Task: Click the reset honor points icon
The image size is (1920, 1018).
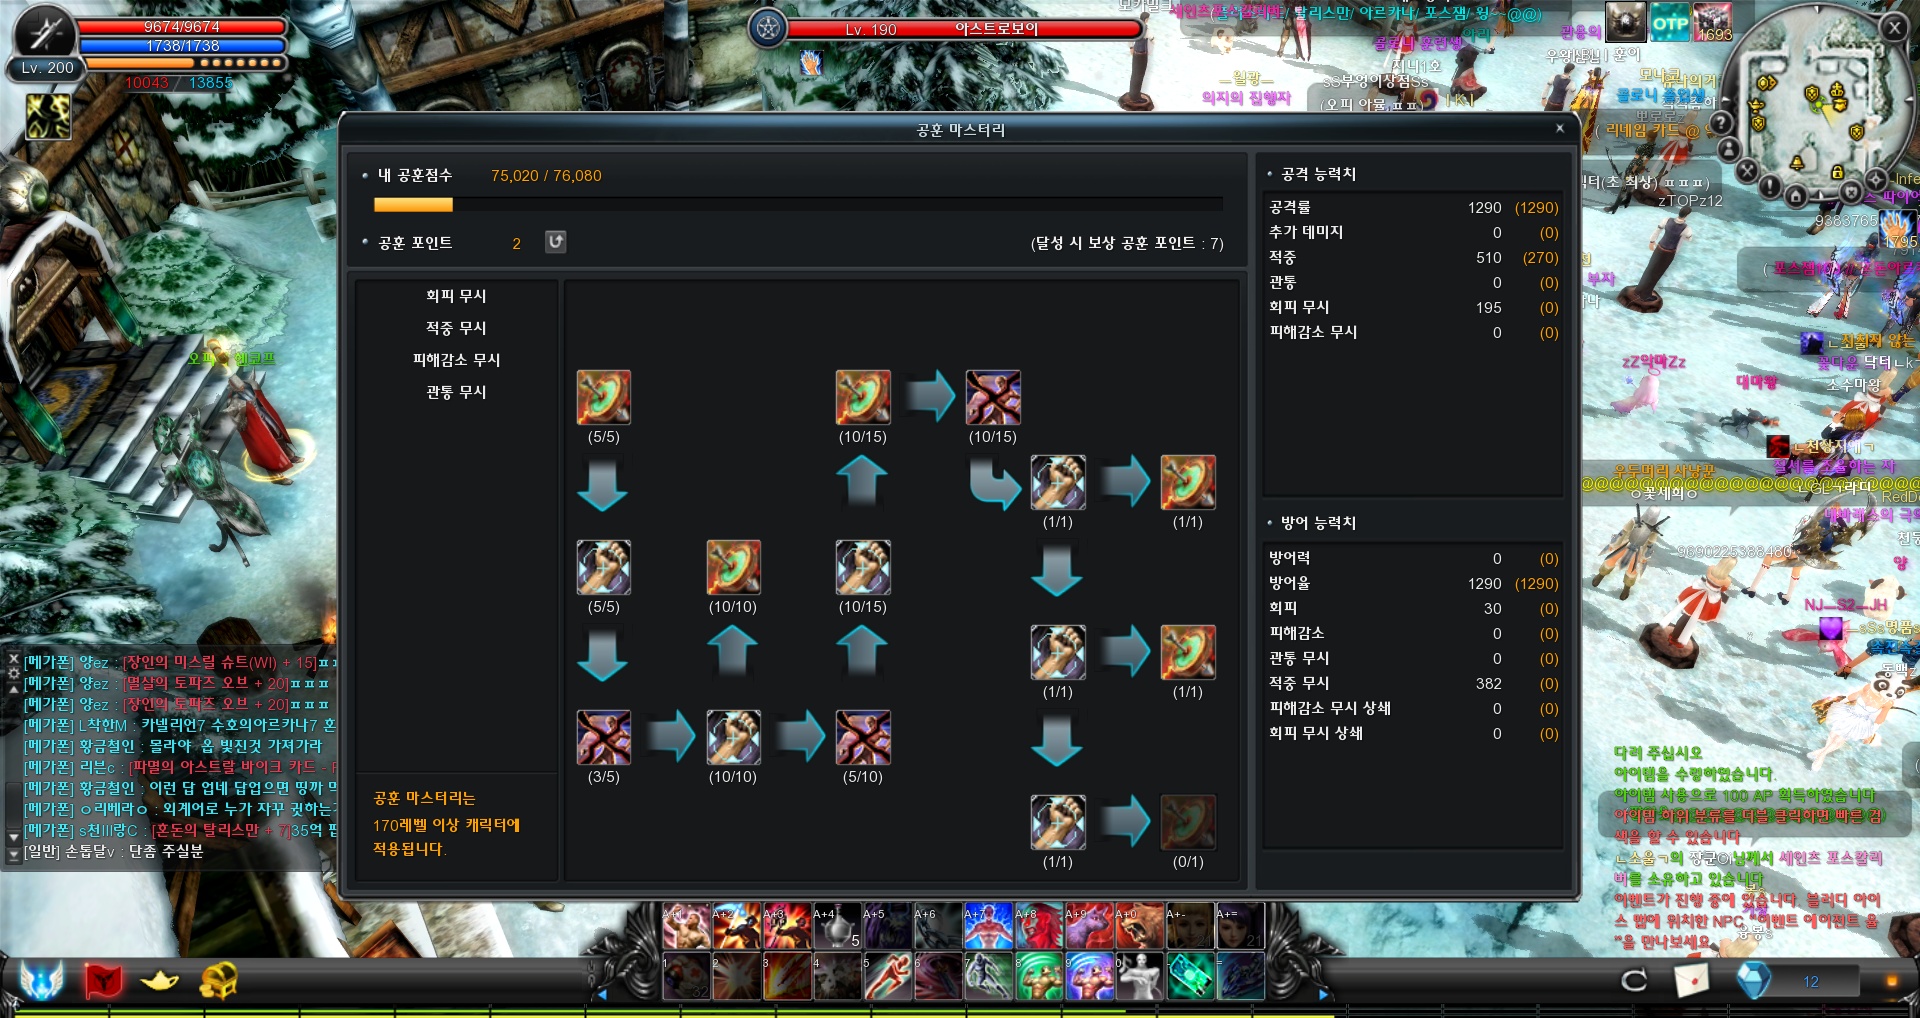Action: [555, 242]
